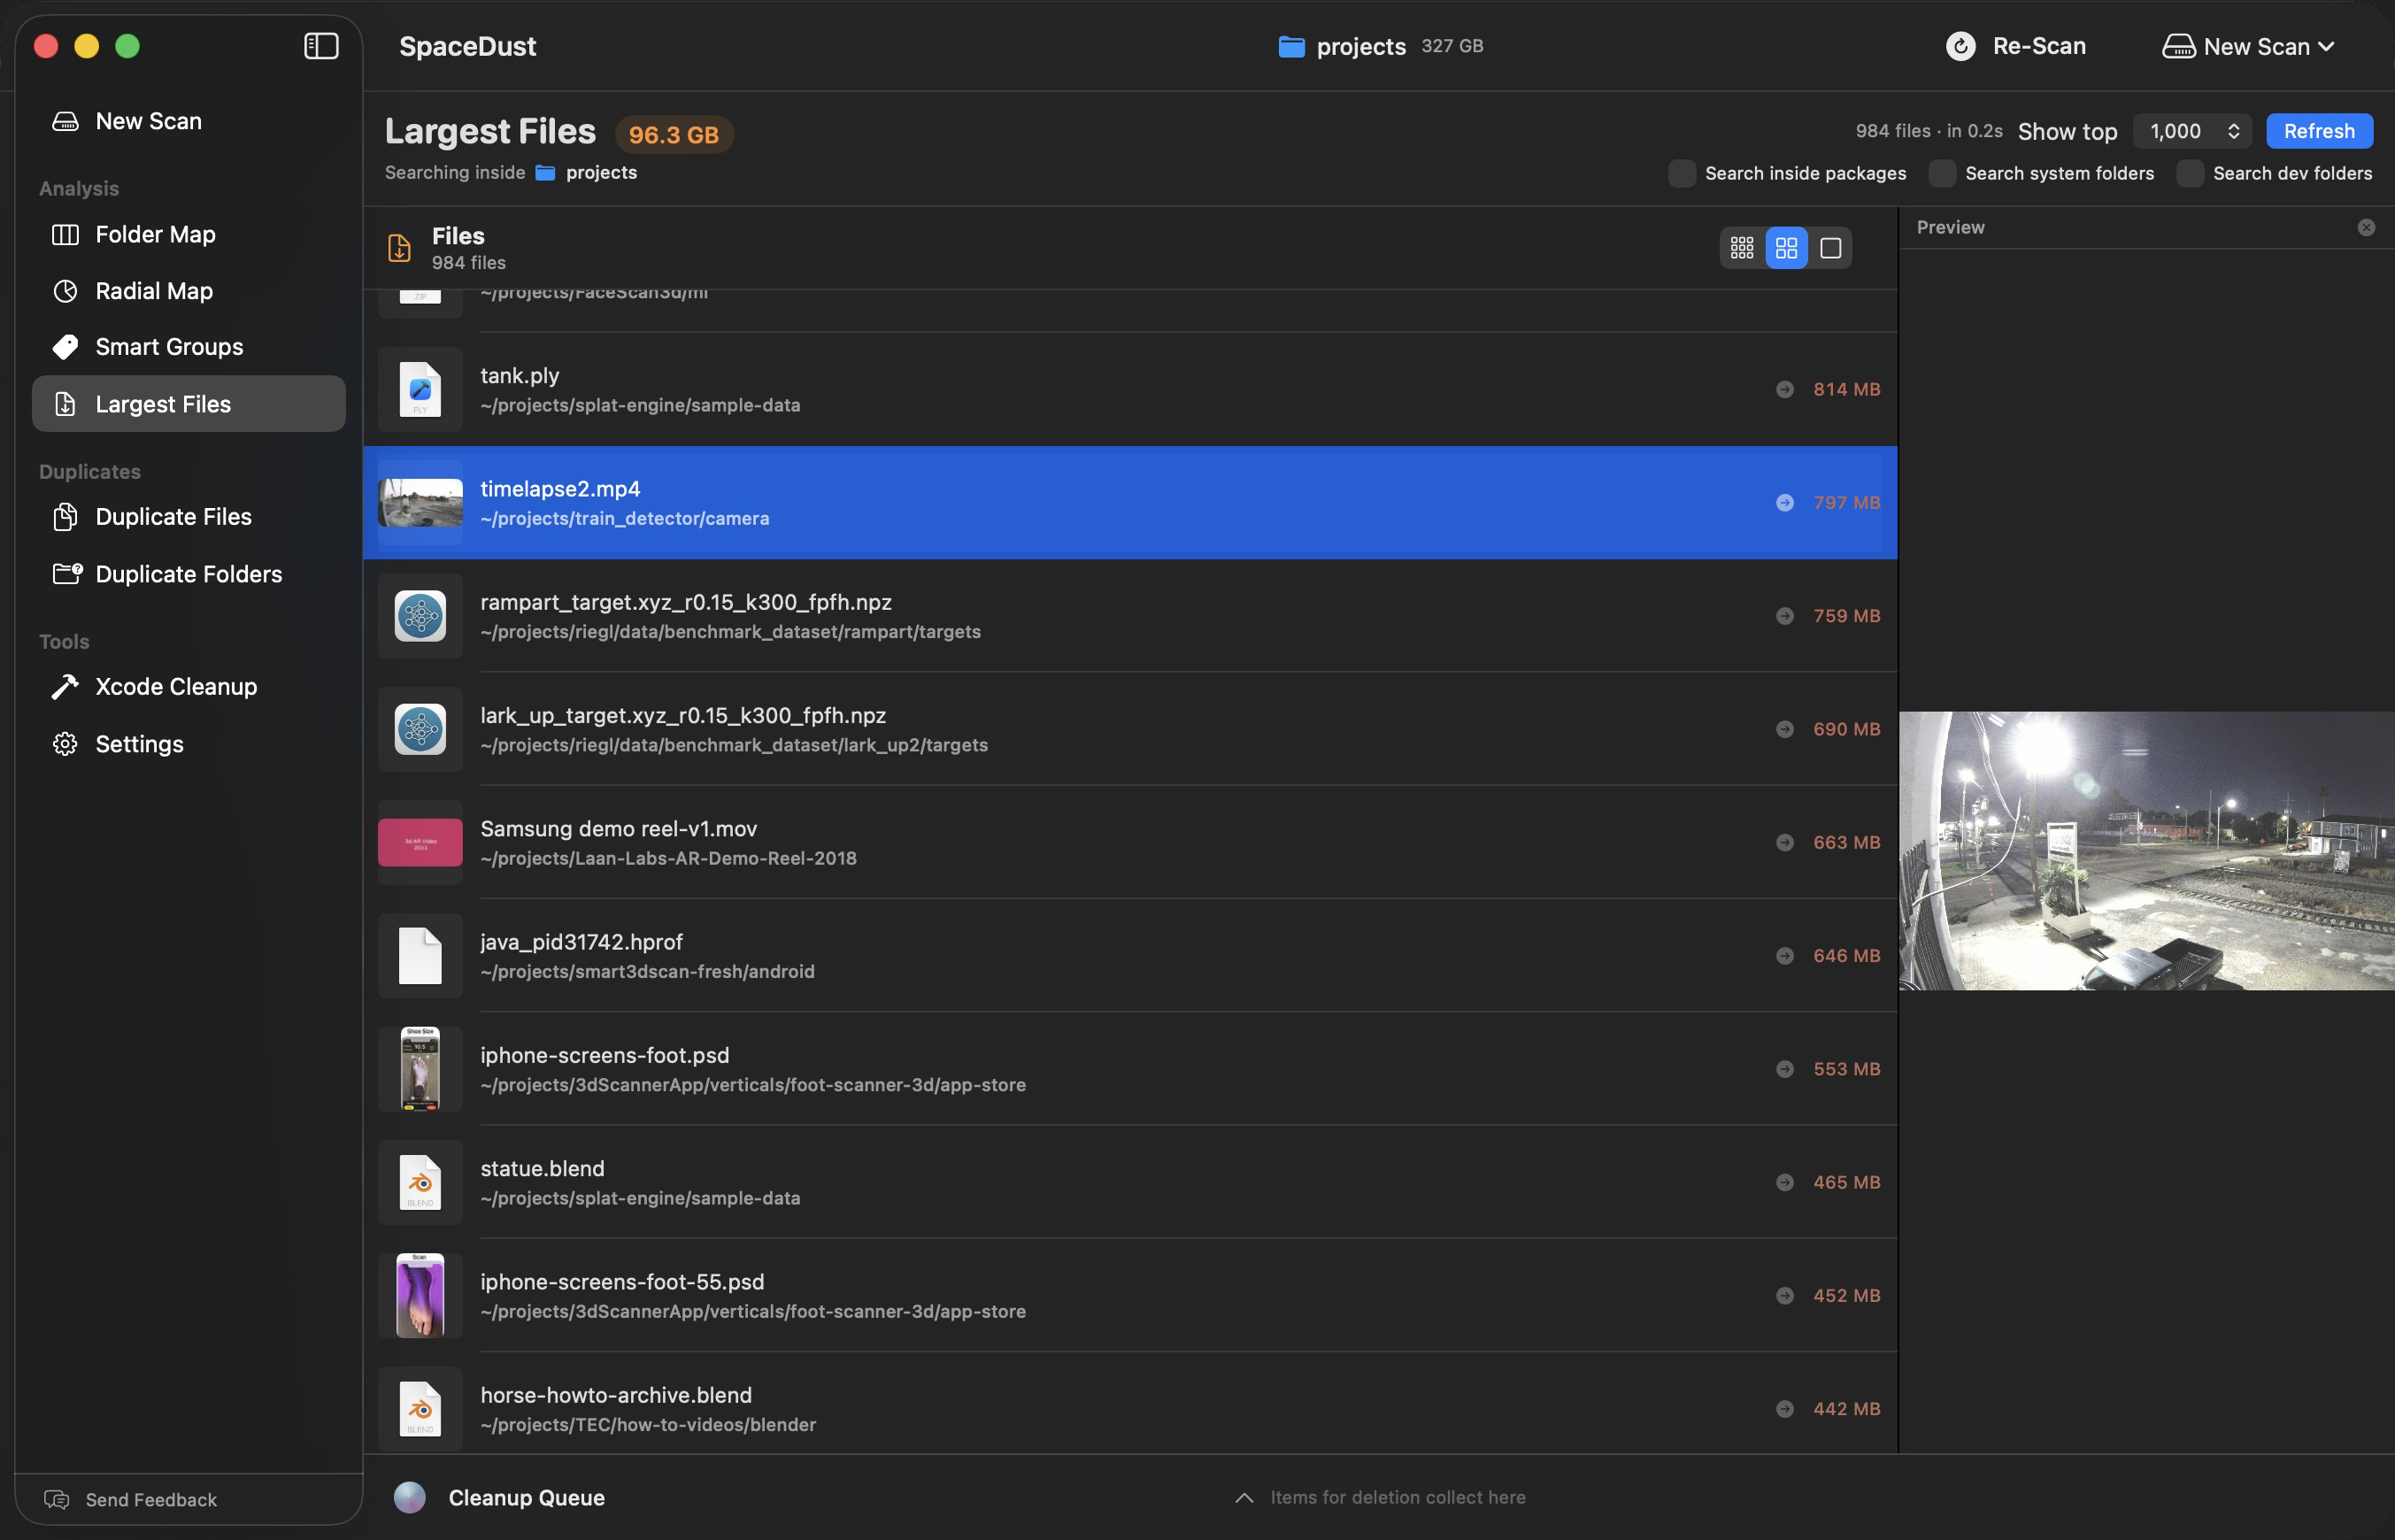Click the java_pid31742.hprof blank file icon
Screen dimensions: 2395x1540
tap(420, 955)
